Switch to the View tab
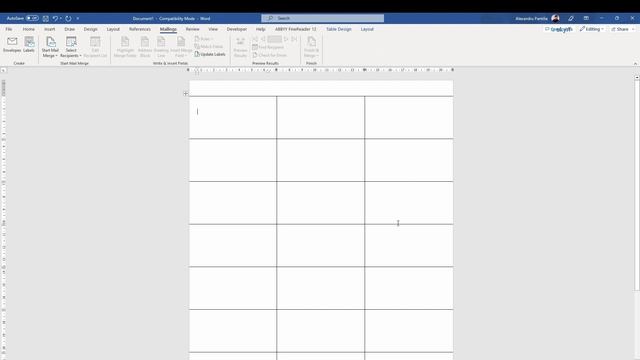 [213, 29]
